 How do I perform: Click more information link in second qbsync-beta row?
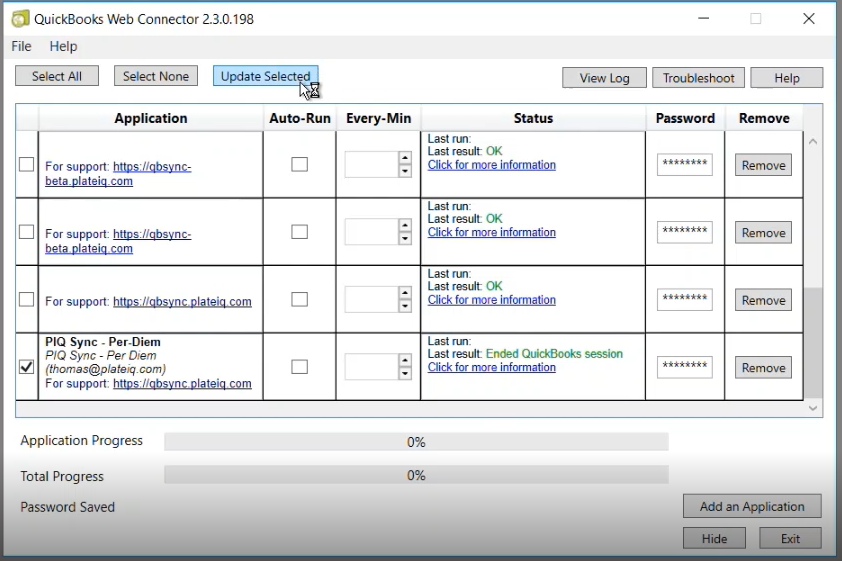click(x=491, y=232)
